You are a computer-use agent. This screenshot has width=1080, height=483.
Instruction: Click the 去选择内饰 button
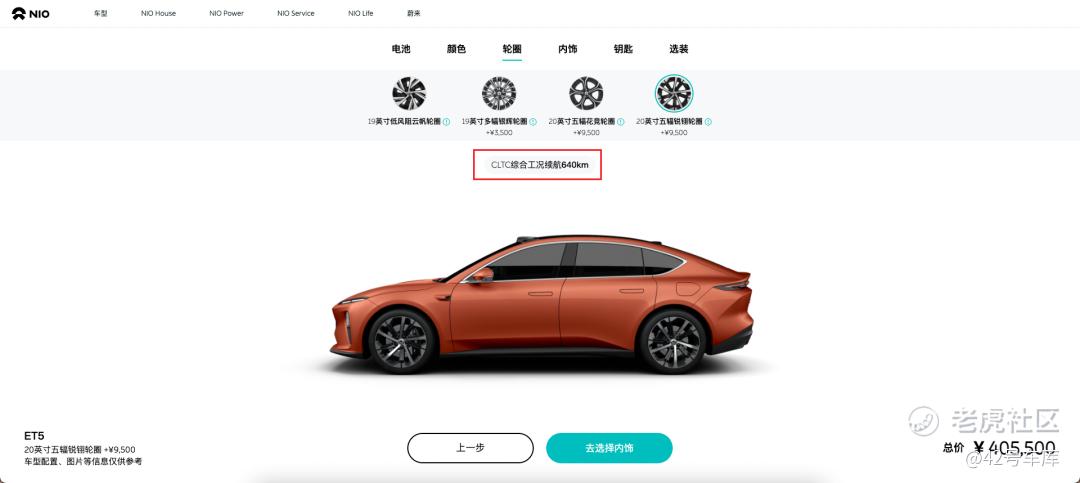(610, 448)
